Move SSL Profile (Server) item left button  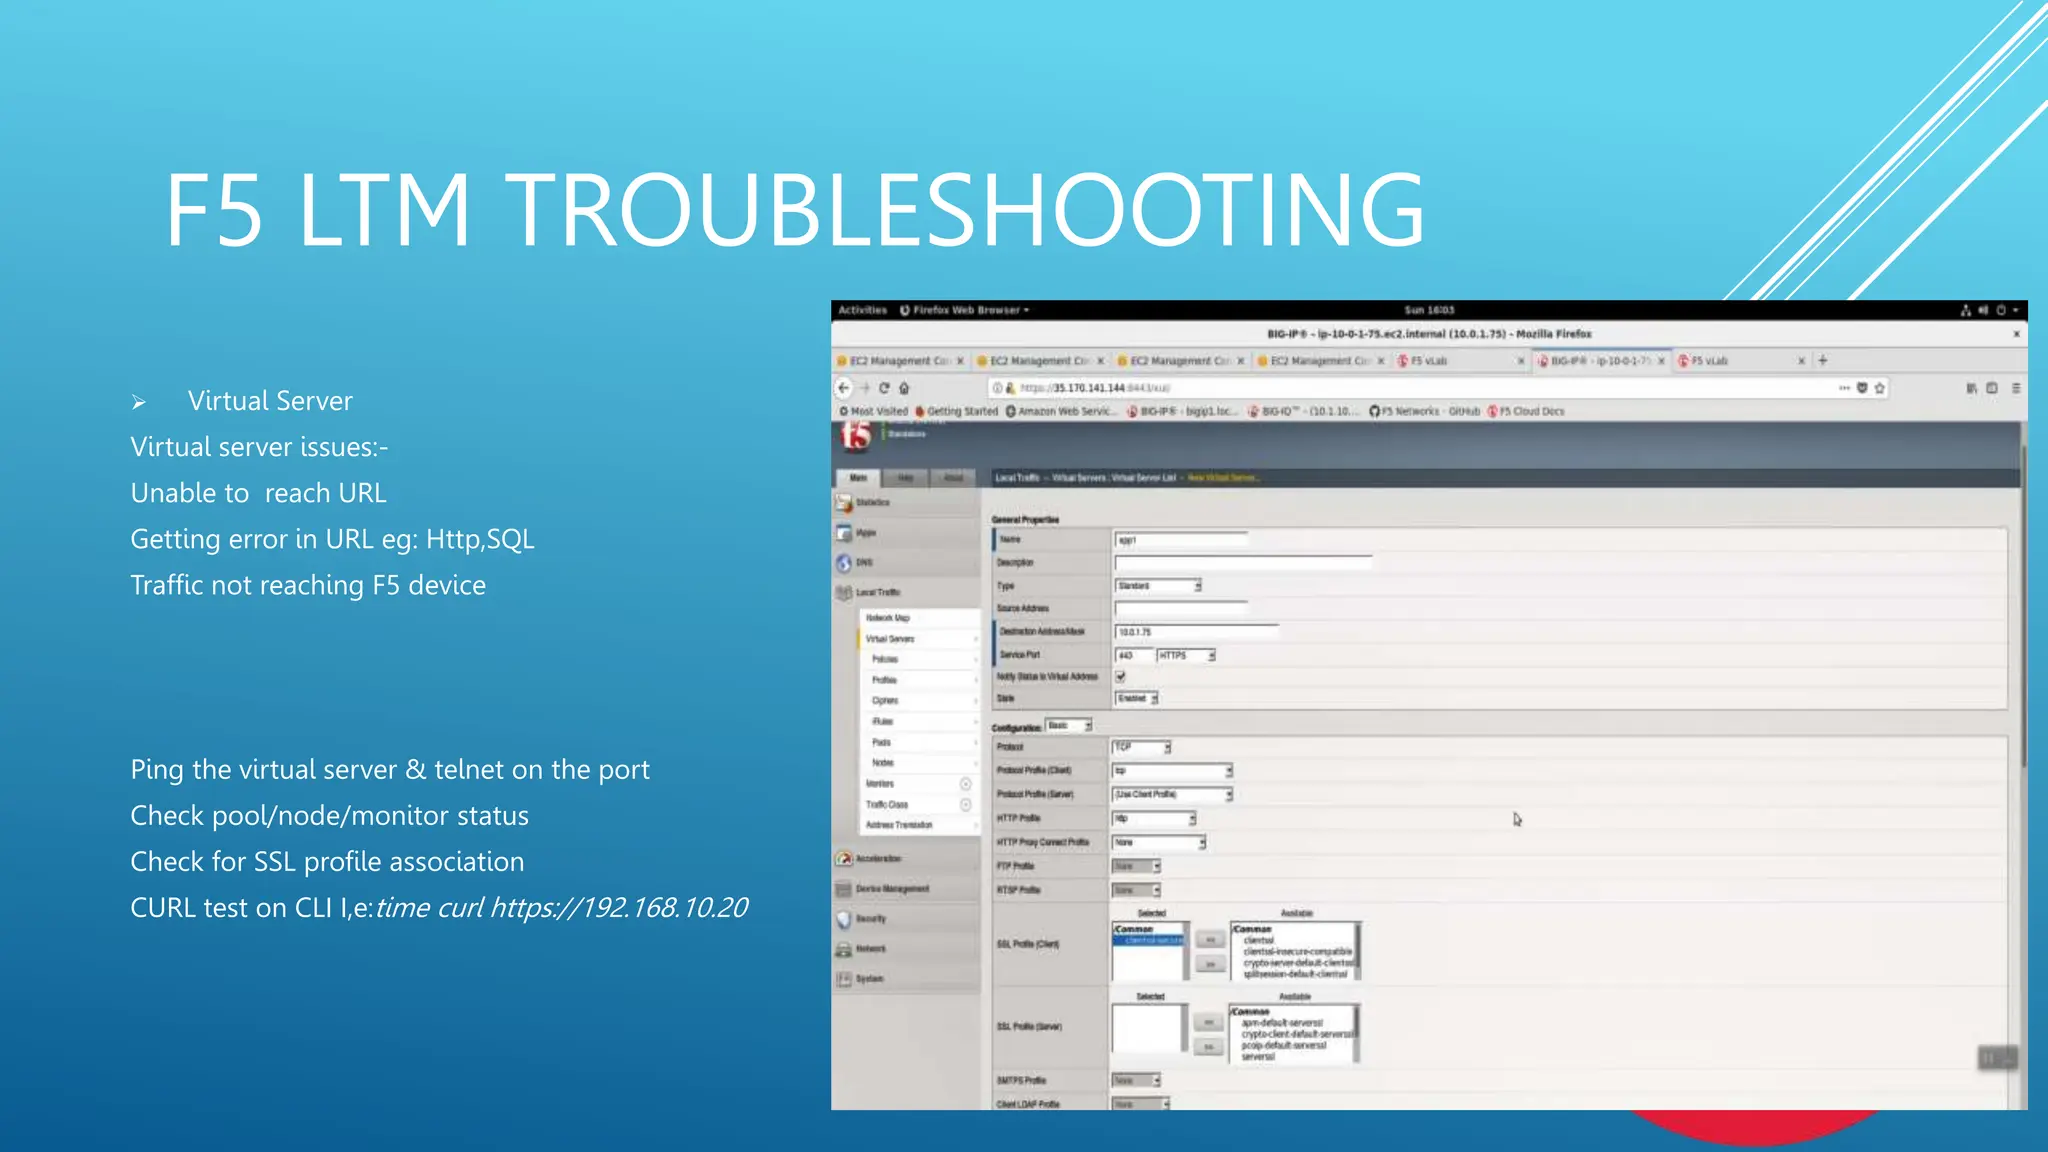coord(1209,1022)
